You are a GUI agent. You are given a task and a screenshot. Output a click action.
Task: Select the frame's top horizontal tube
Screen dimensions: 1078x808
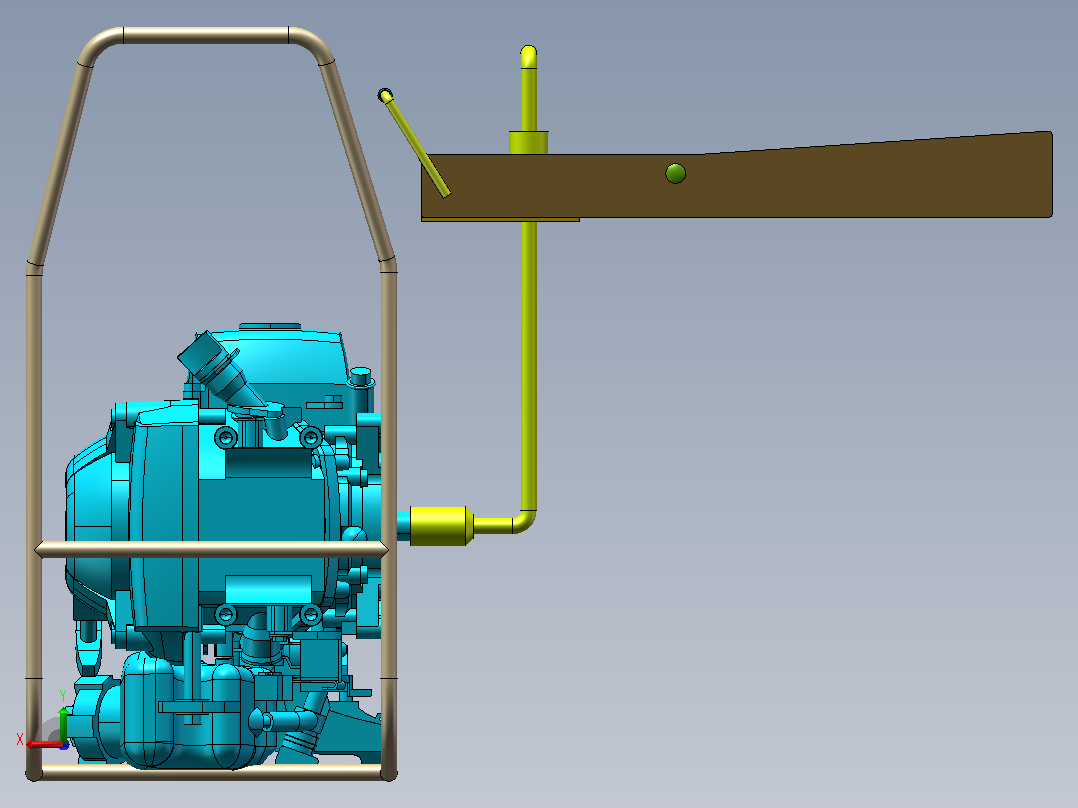[x=206, y=35]
